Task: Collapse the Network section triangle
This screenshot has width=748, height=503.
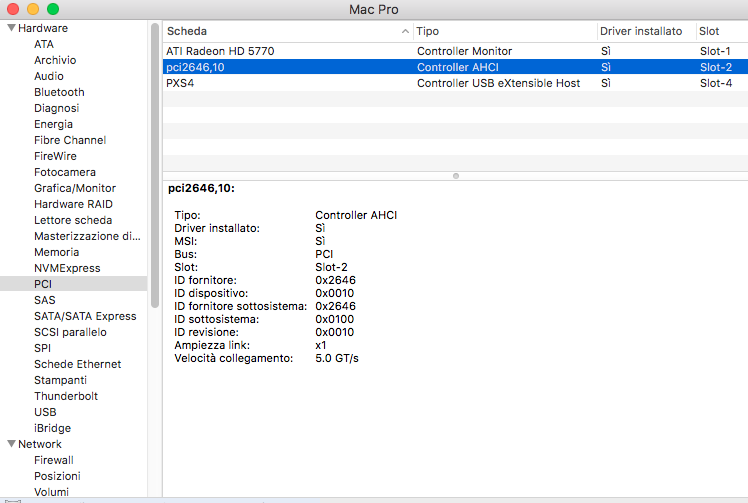Action: [11, 444]
